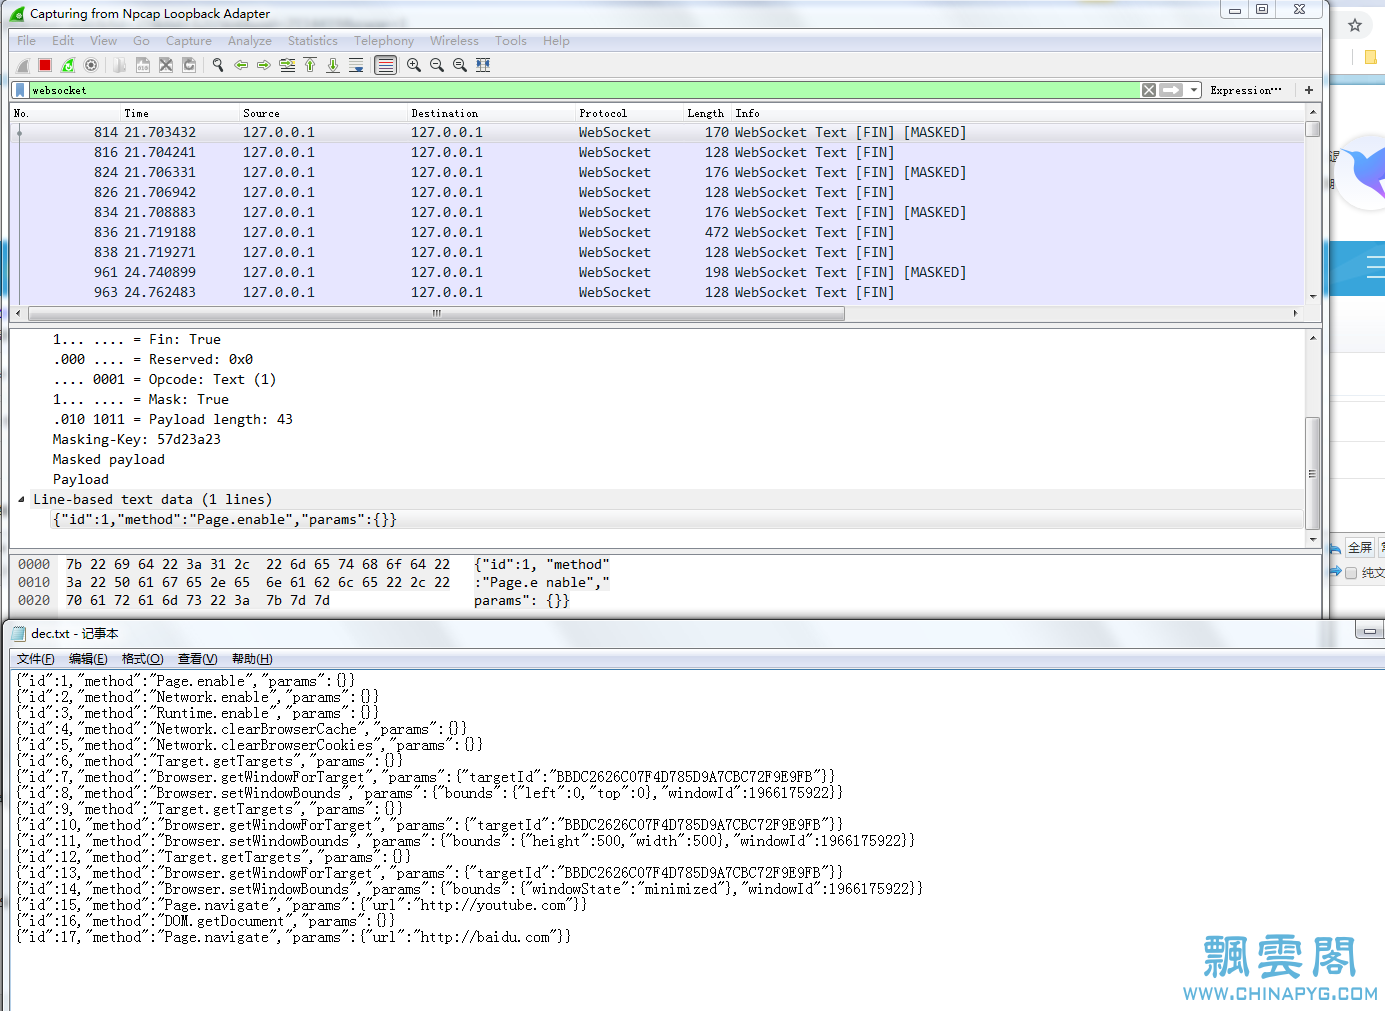Add a filter button with plus

1309,90
